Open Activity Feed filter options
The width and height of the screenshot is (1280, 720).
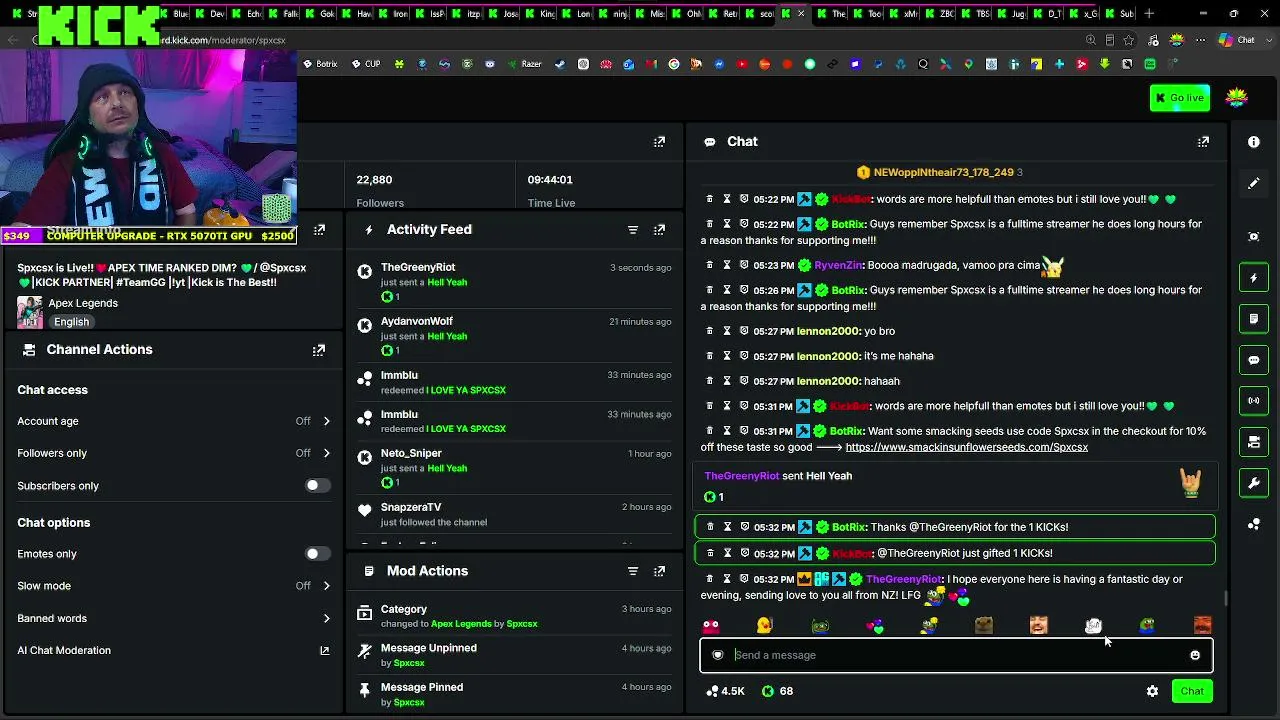(x=633, y=230)
